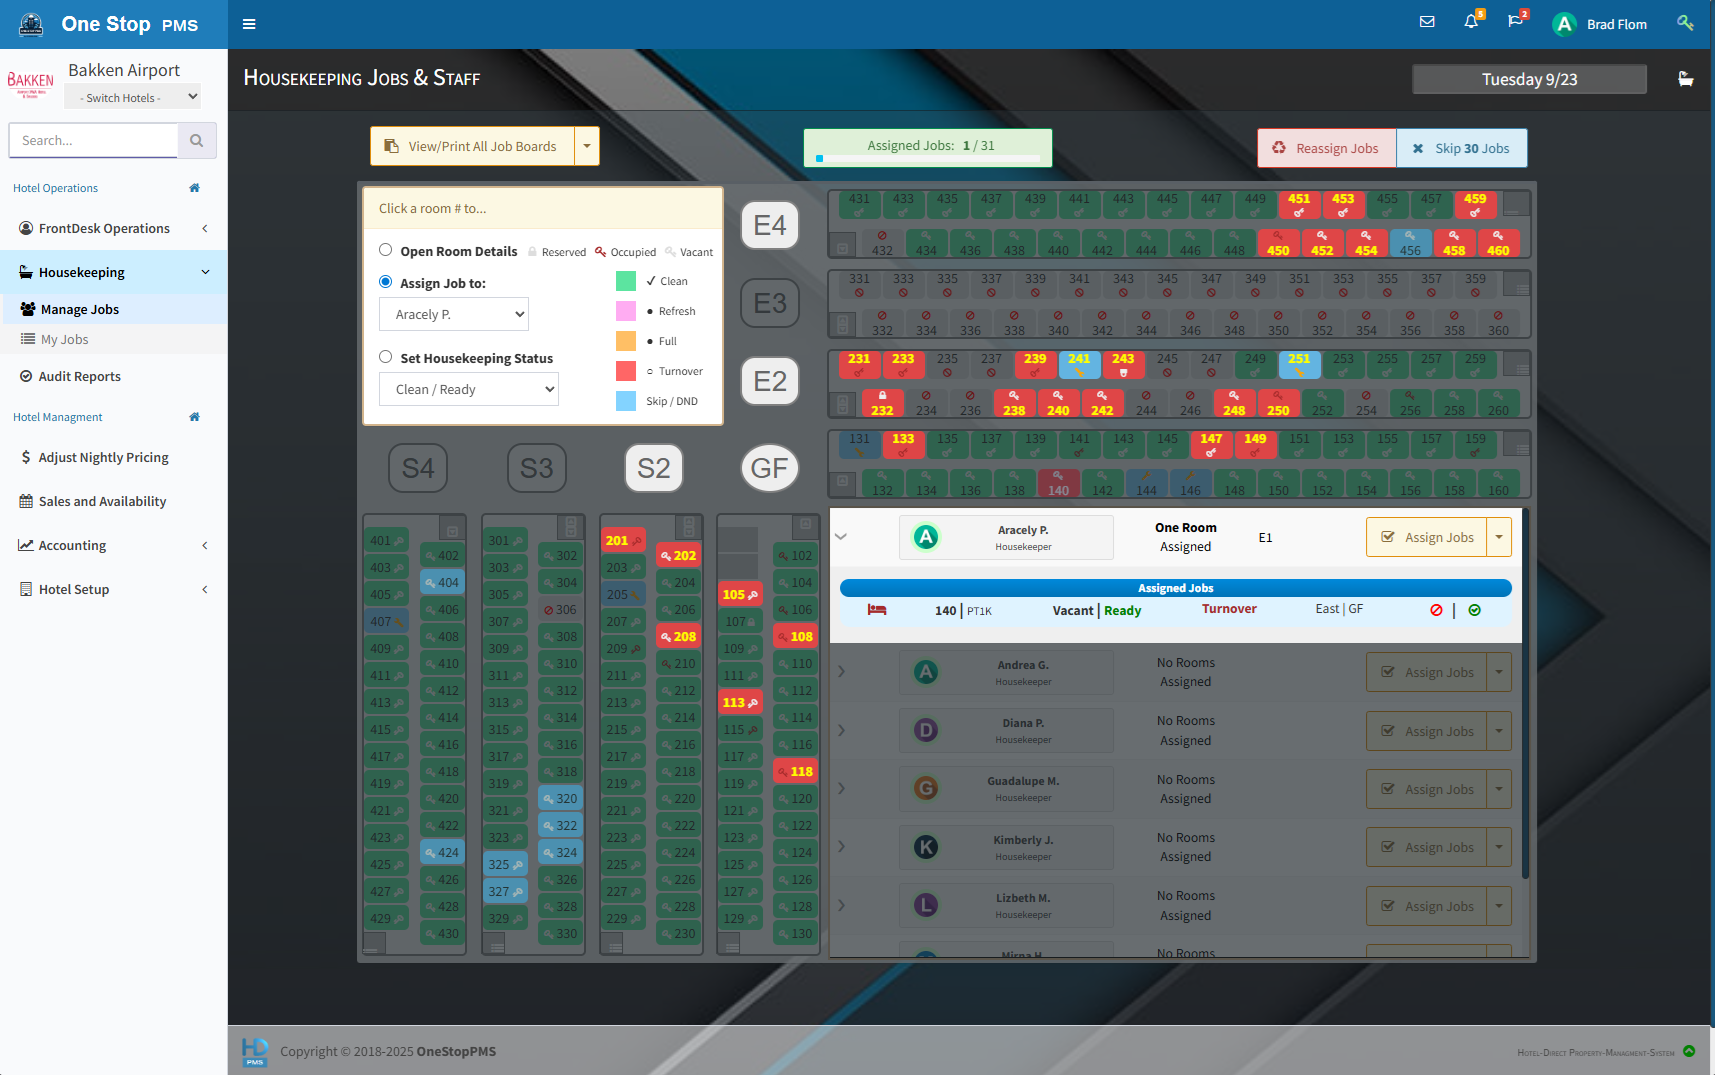Open the Switch Hotels dropdown
This screenshot has width=1715, height=1075.
[132, 97]
